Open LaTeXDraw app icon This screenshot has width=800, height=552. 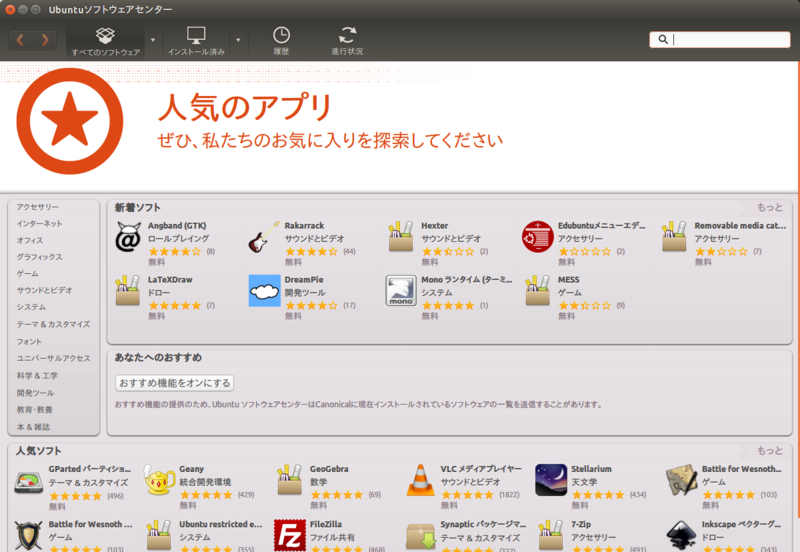coord(128,291)
